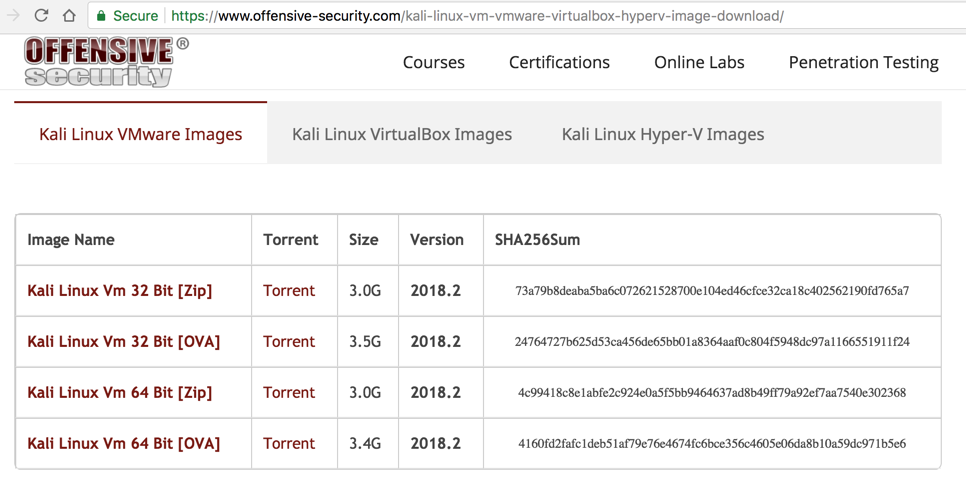Open the Online Labs menu
The image size is (966, 493).
pyautogui.click(x=699, y=62)
